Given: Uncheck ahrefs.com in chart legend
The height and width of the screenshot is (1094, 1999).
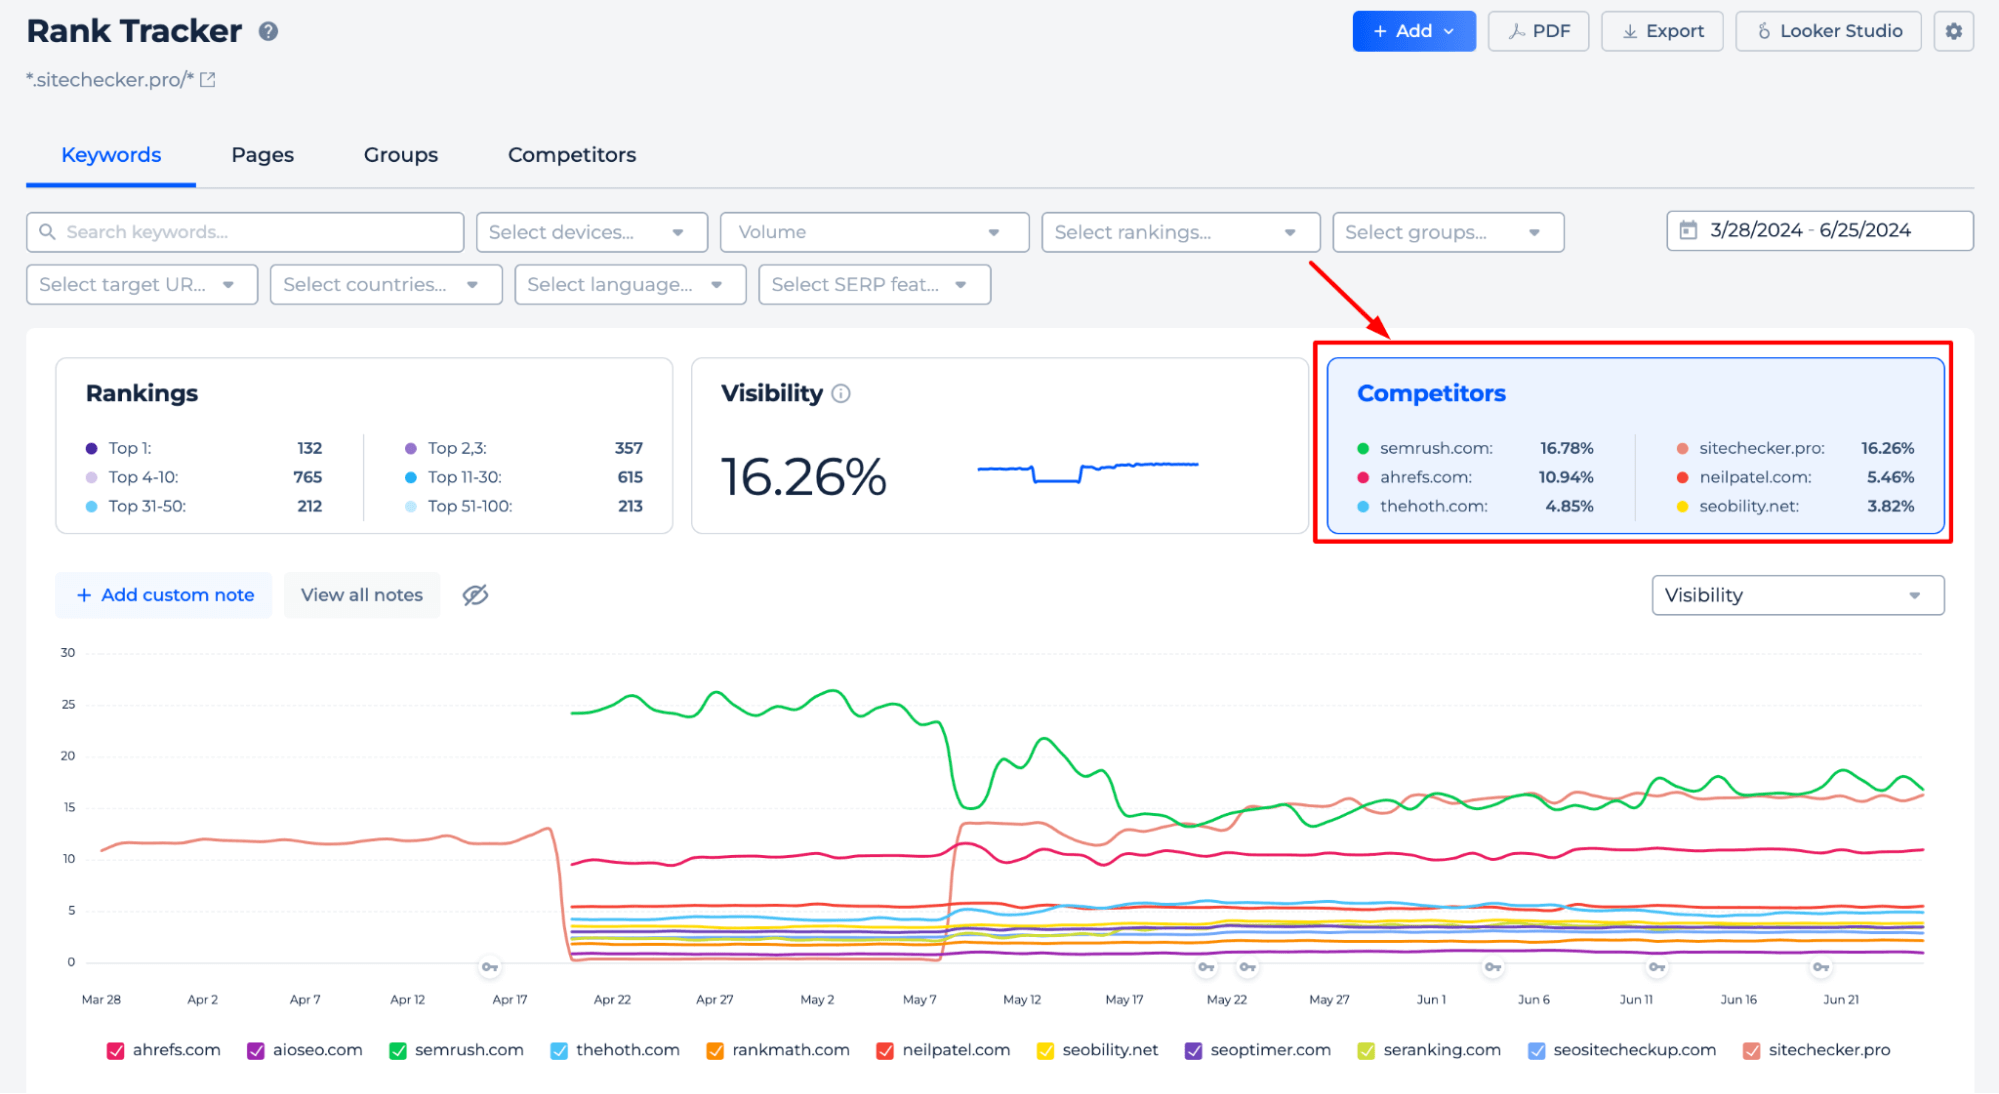Looking at the screenshot, I should (x=116, y=1050).
